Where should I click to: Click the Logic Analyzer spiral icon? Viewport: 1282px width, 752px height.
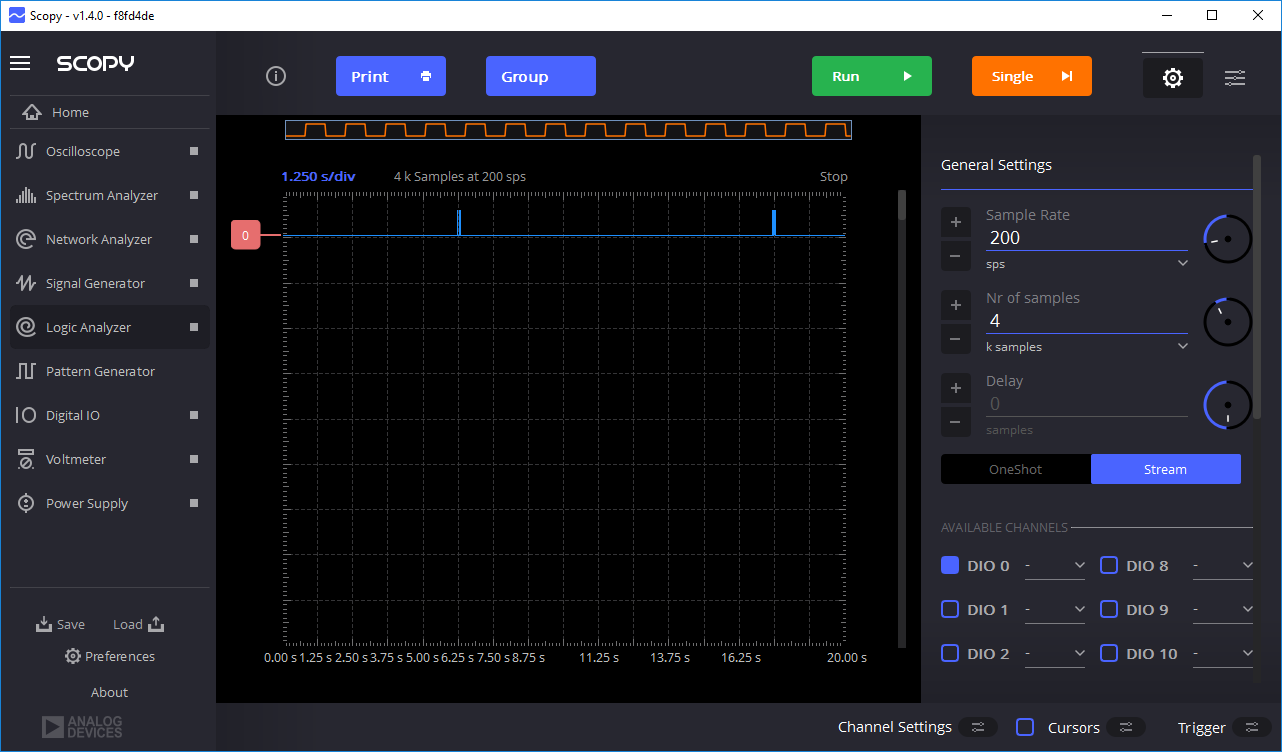point(26,327)
